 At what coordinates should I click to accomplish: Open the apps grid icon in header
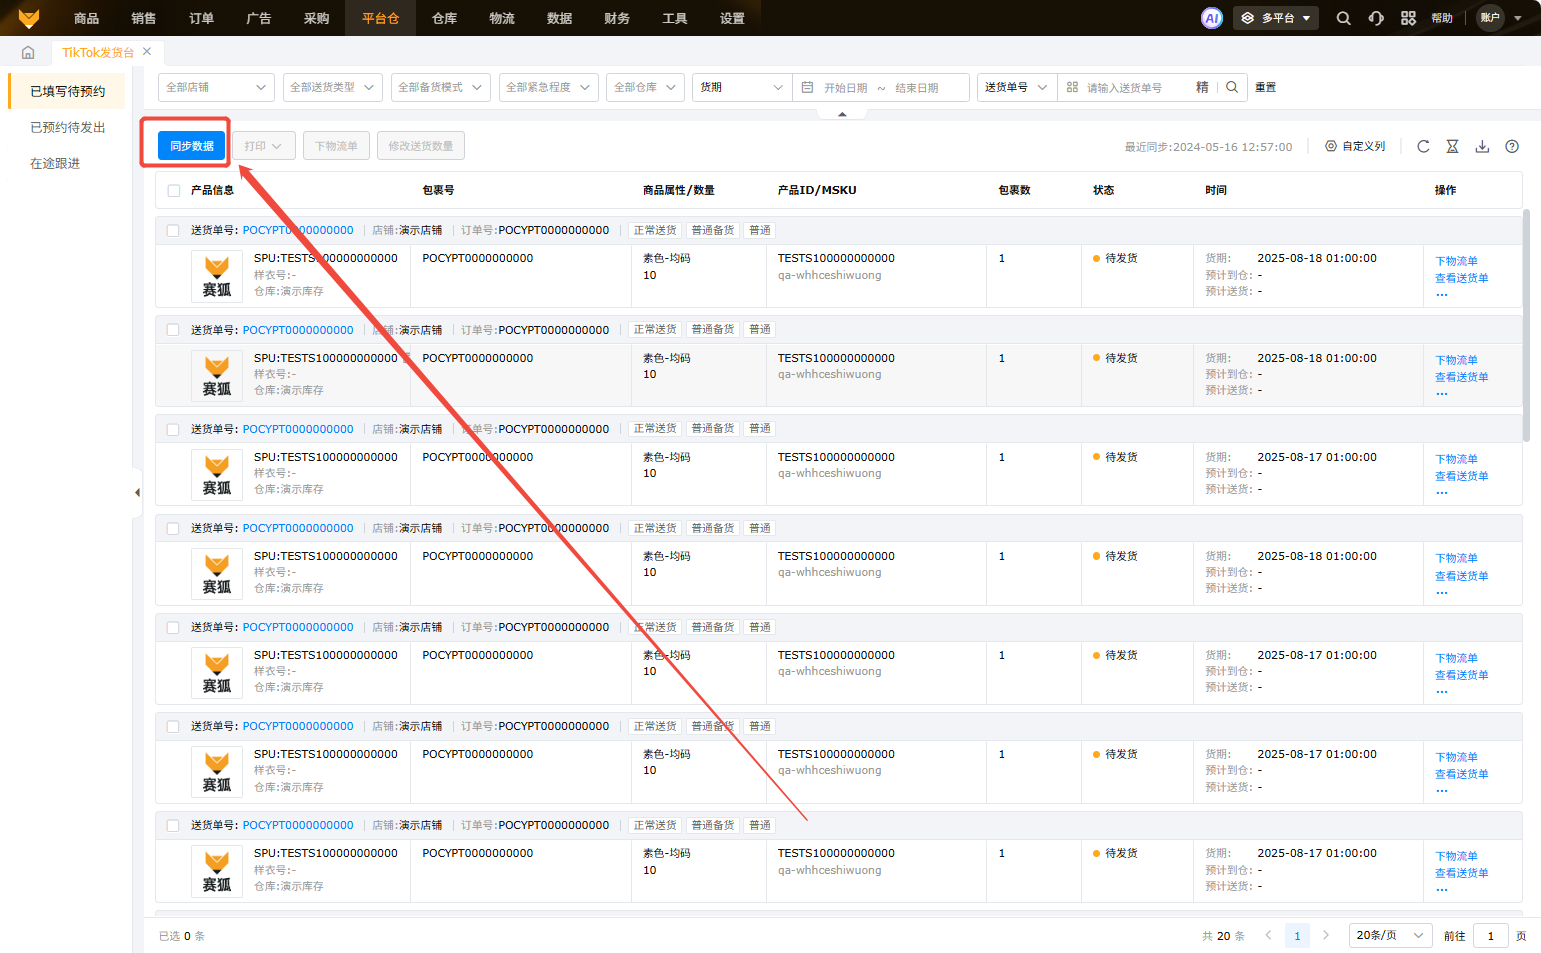[1408, 18]
